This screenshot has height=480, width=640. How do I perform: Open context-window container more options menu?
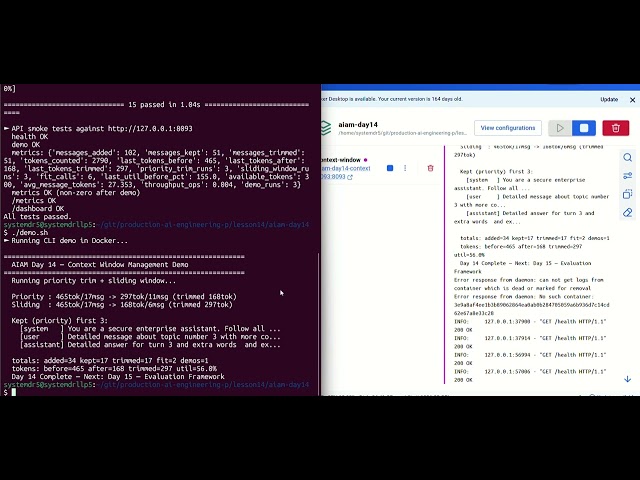point(405,168)
